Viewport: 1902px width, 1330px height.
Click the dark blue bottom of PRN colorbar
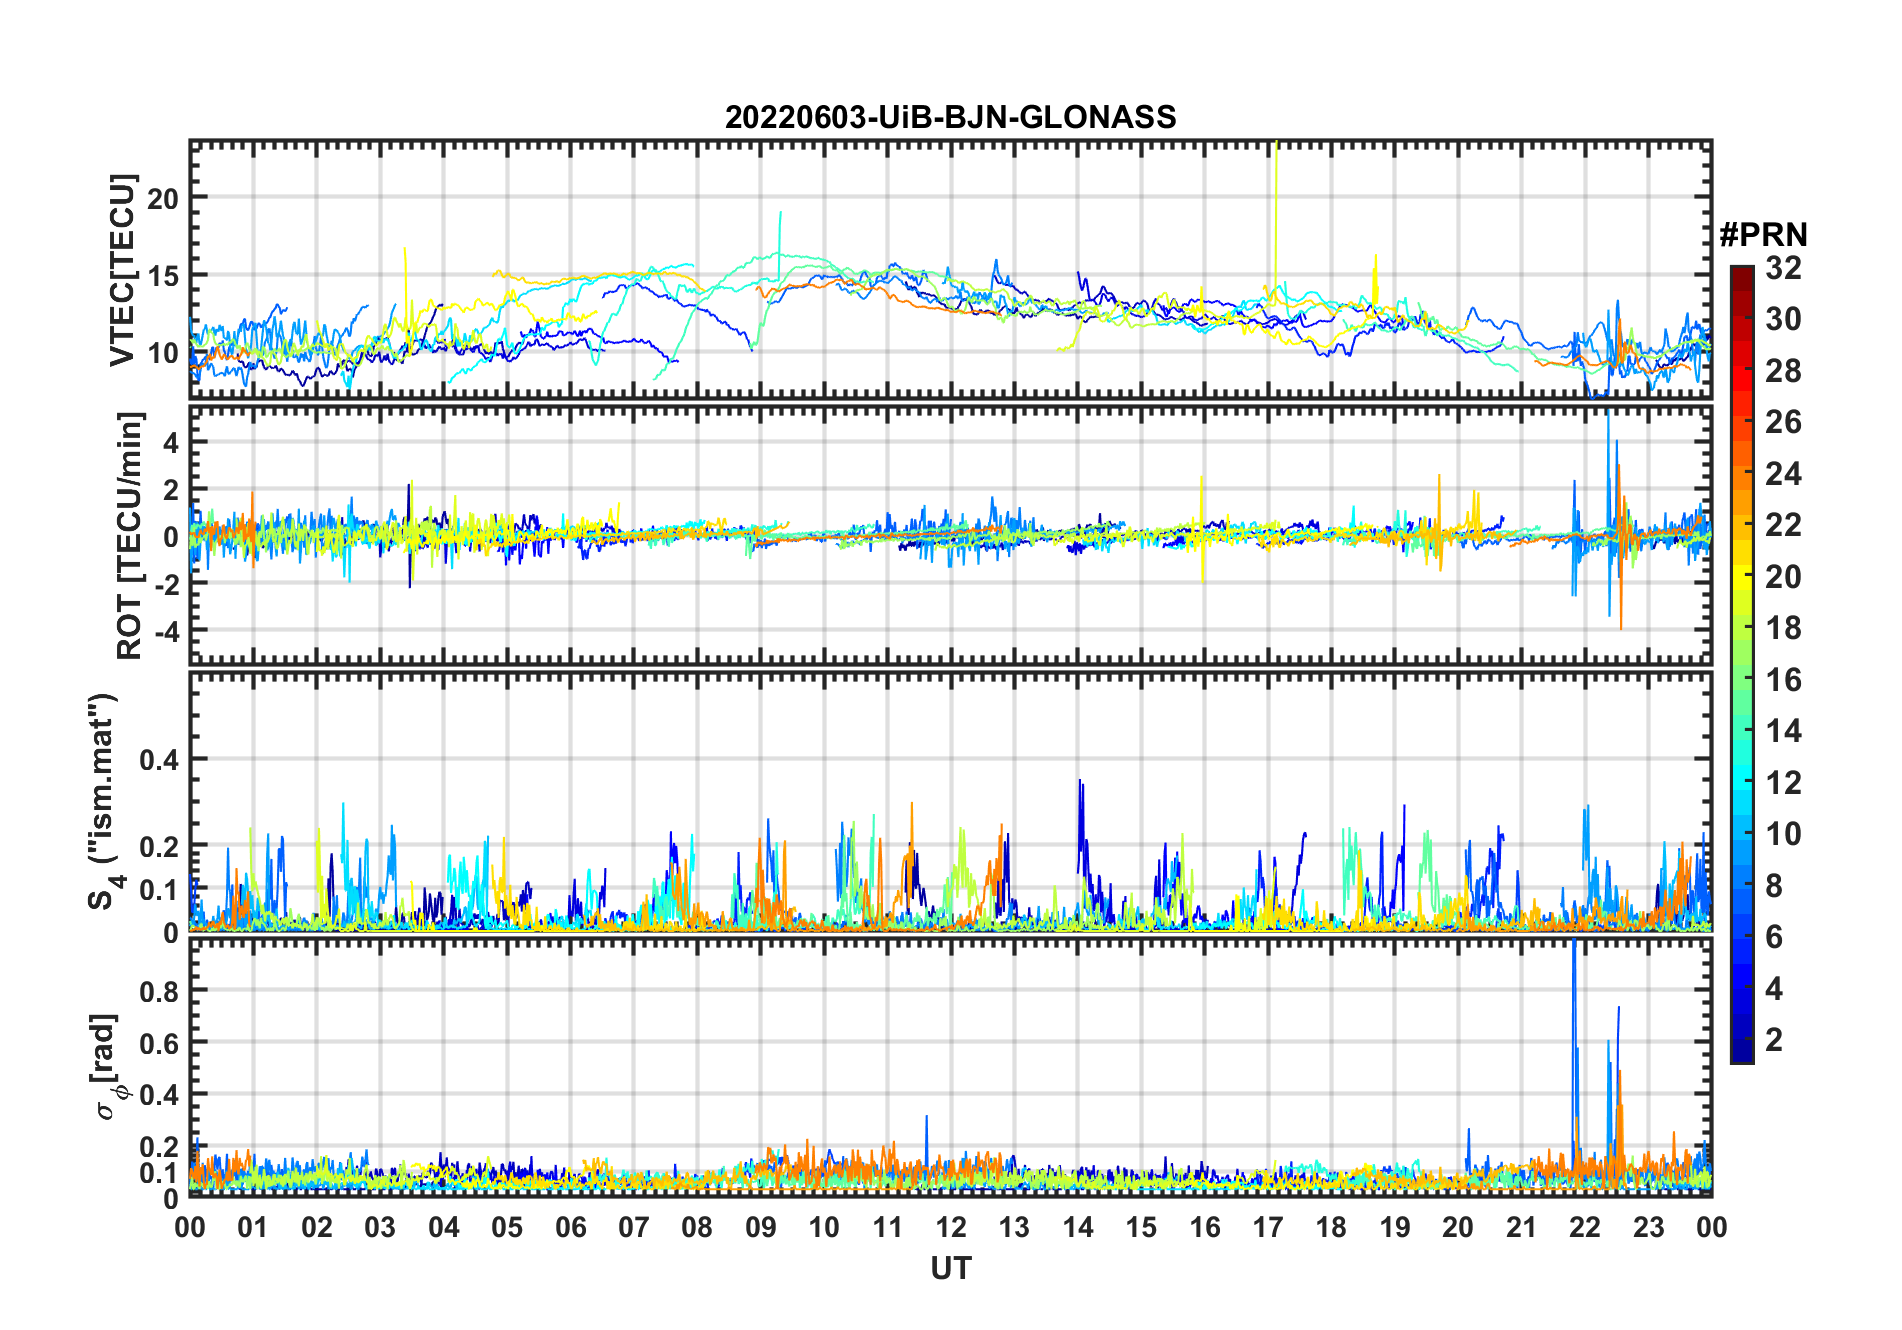tap(1741, 1054)
